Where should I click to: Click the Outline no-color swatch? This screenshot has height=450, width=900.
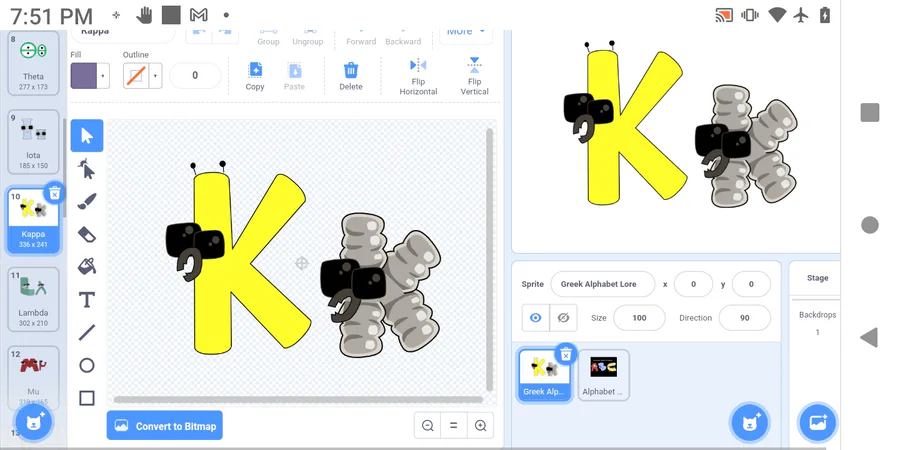[136, 76]
